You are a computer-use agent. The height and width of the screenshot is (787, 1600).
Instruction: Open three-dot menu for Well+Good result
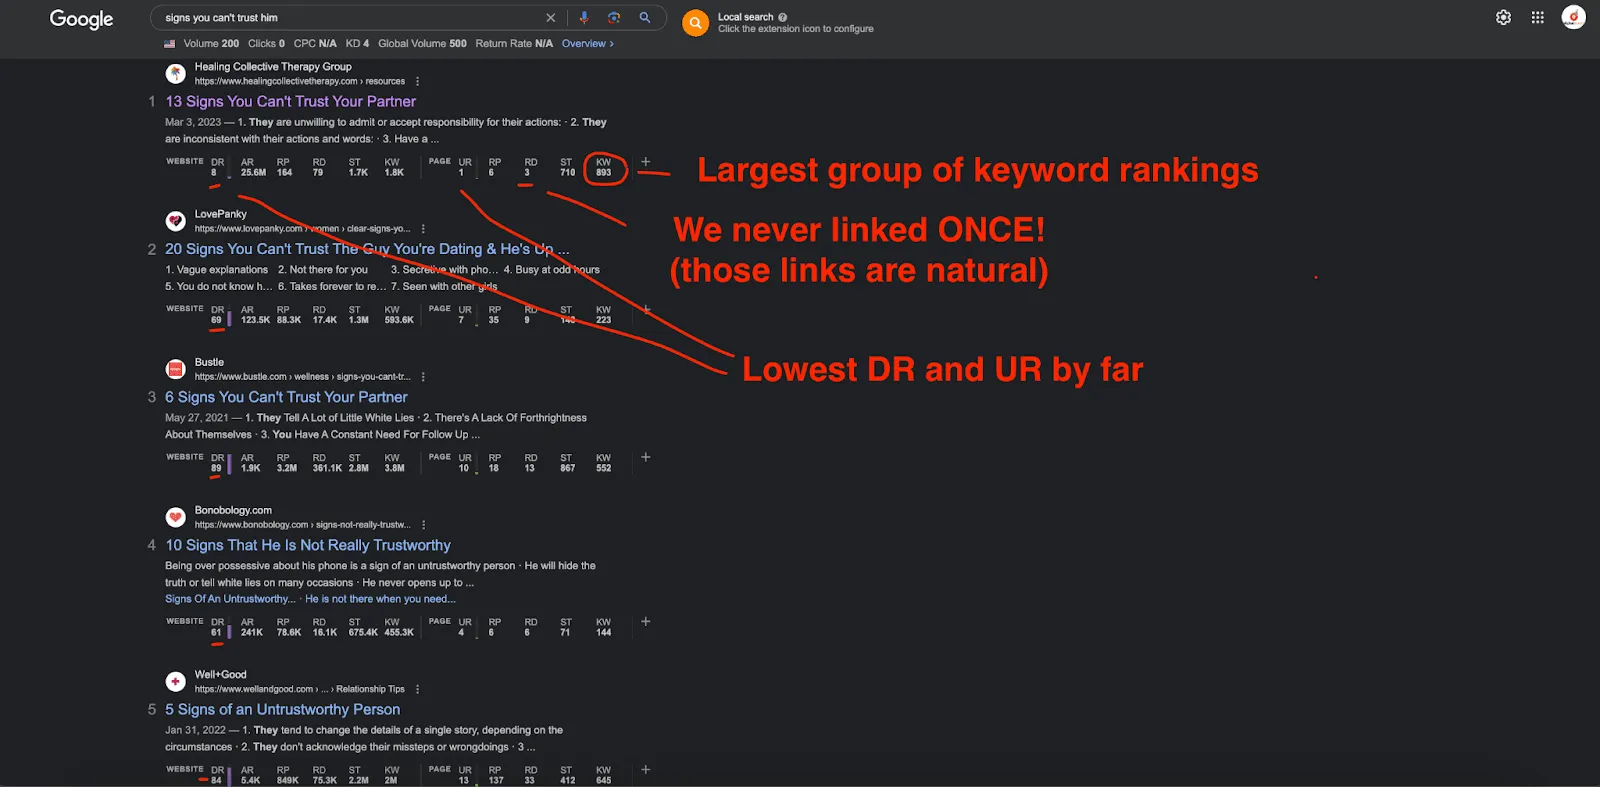pos(417,689)
